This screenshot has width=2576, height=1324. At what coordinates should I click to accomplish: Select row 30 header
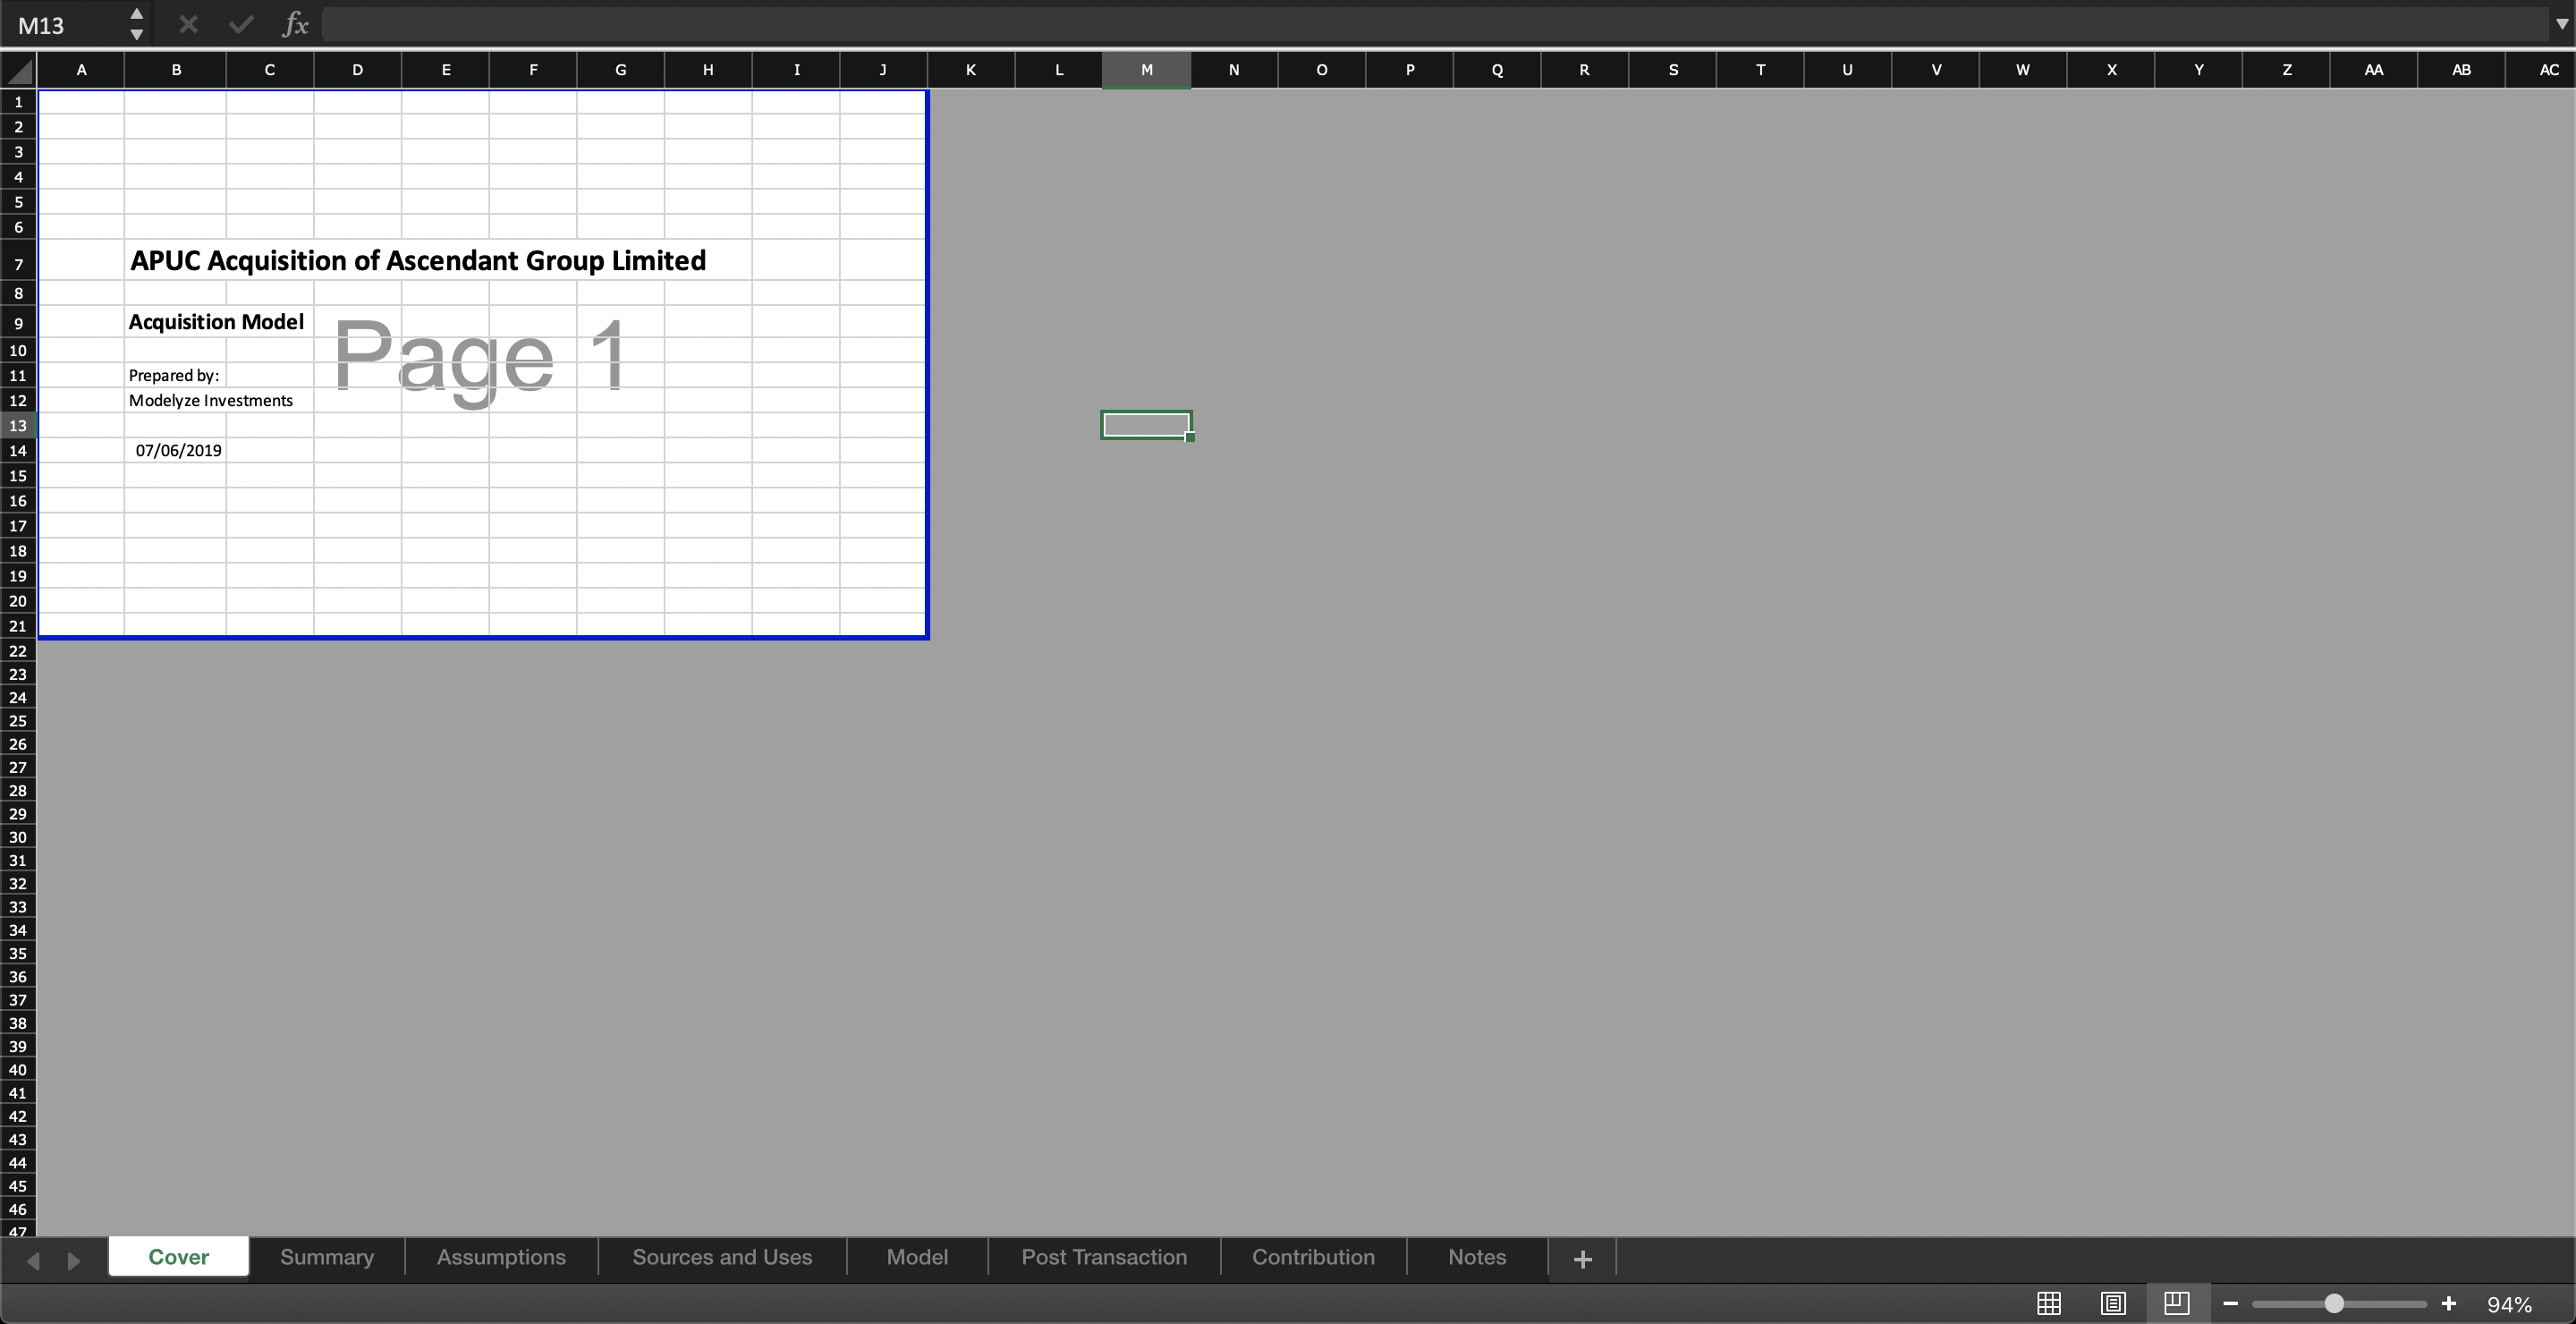[x=18, y=838]
